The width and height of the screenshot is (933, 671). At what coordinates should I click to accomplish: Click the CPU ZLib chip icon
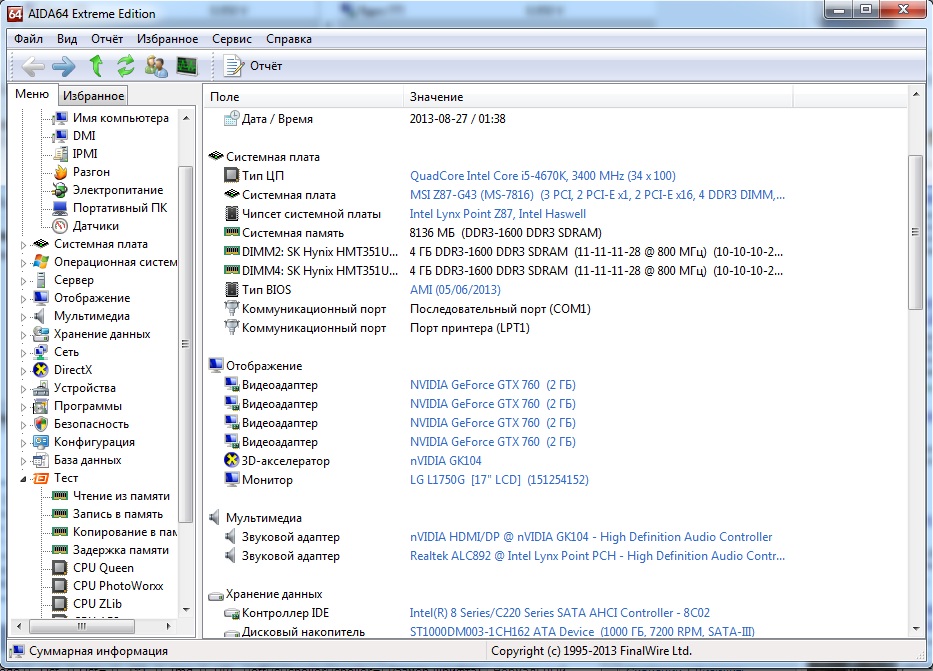pyautogui.click(x=60, y=604)
